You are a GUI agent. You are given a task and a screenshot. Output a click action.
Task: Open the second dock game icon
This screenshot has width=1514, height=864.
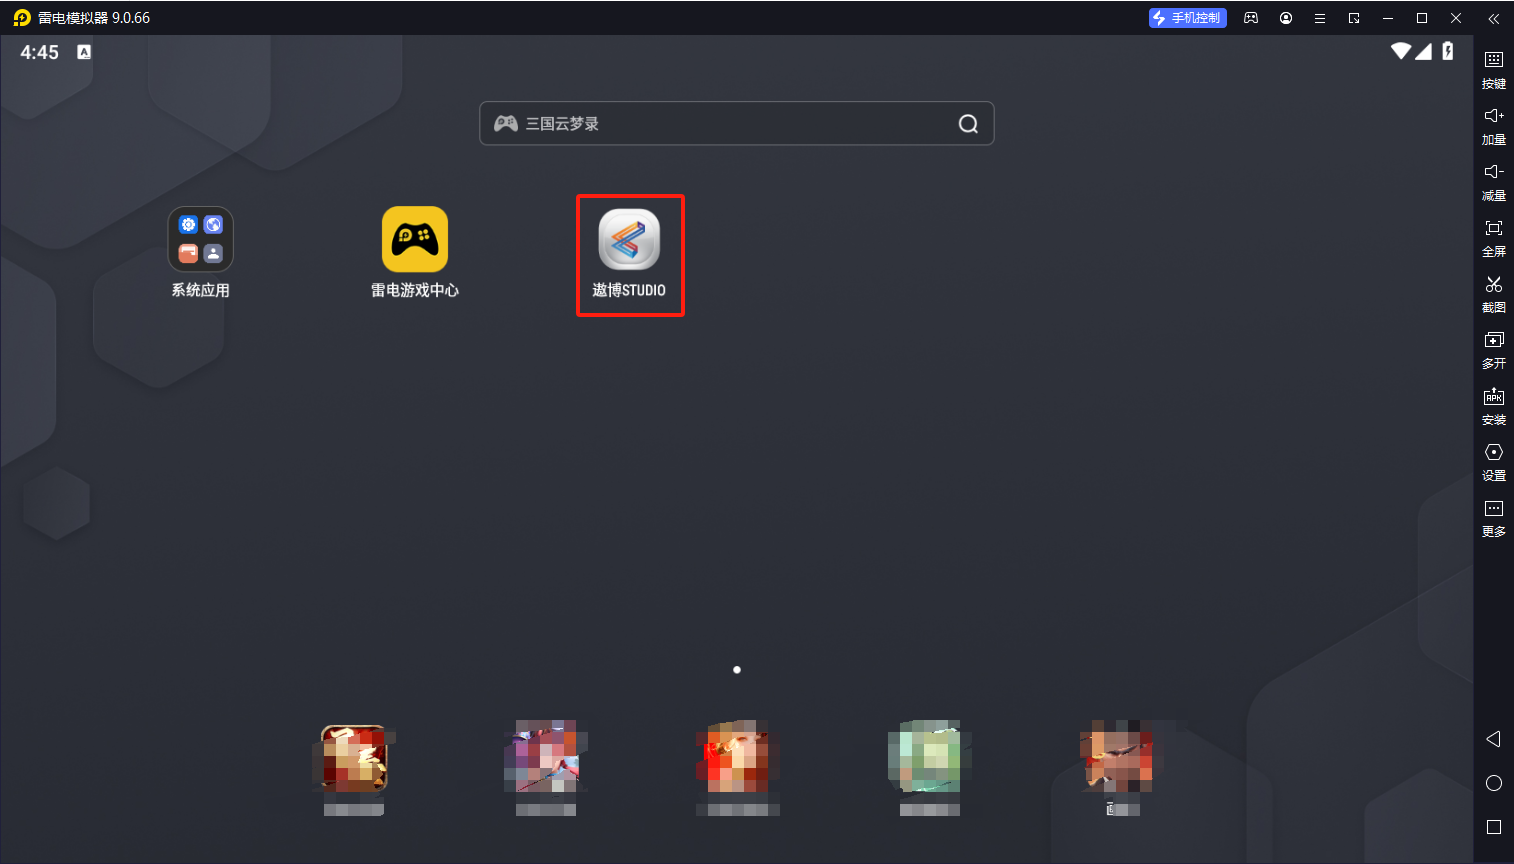pos(546,757)
